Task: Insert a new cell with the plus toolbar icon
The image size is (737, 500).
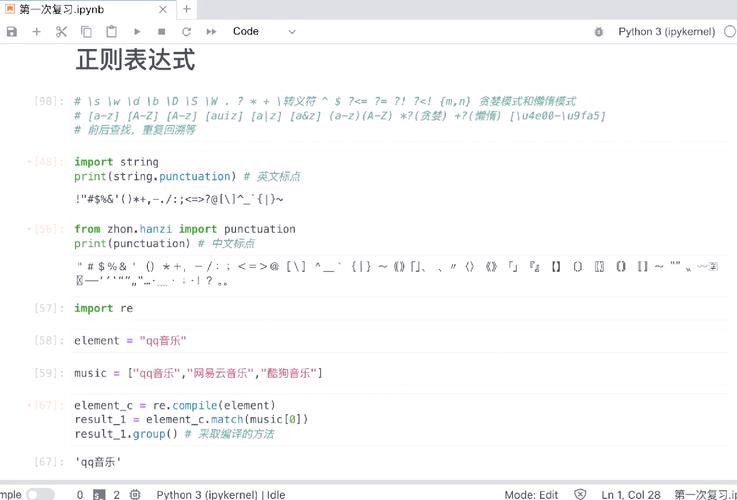Action: click(36, 31)
